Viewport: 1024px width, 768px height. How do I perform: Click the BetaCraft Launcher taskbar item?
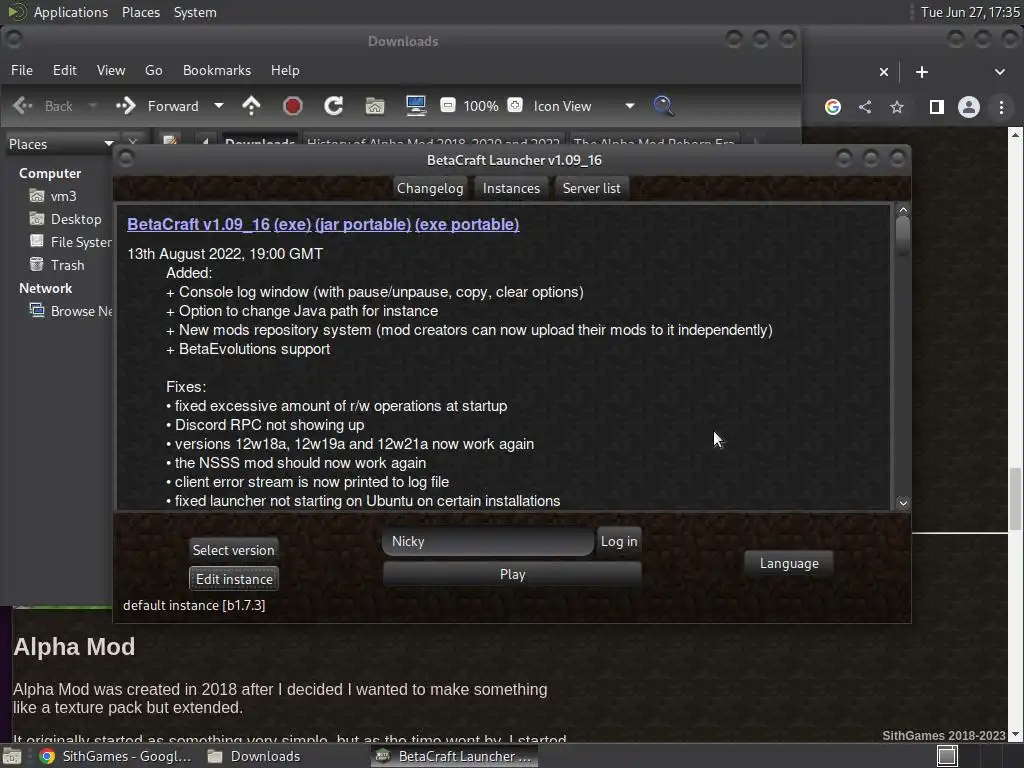[x=456, y=756]
